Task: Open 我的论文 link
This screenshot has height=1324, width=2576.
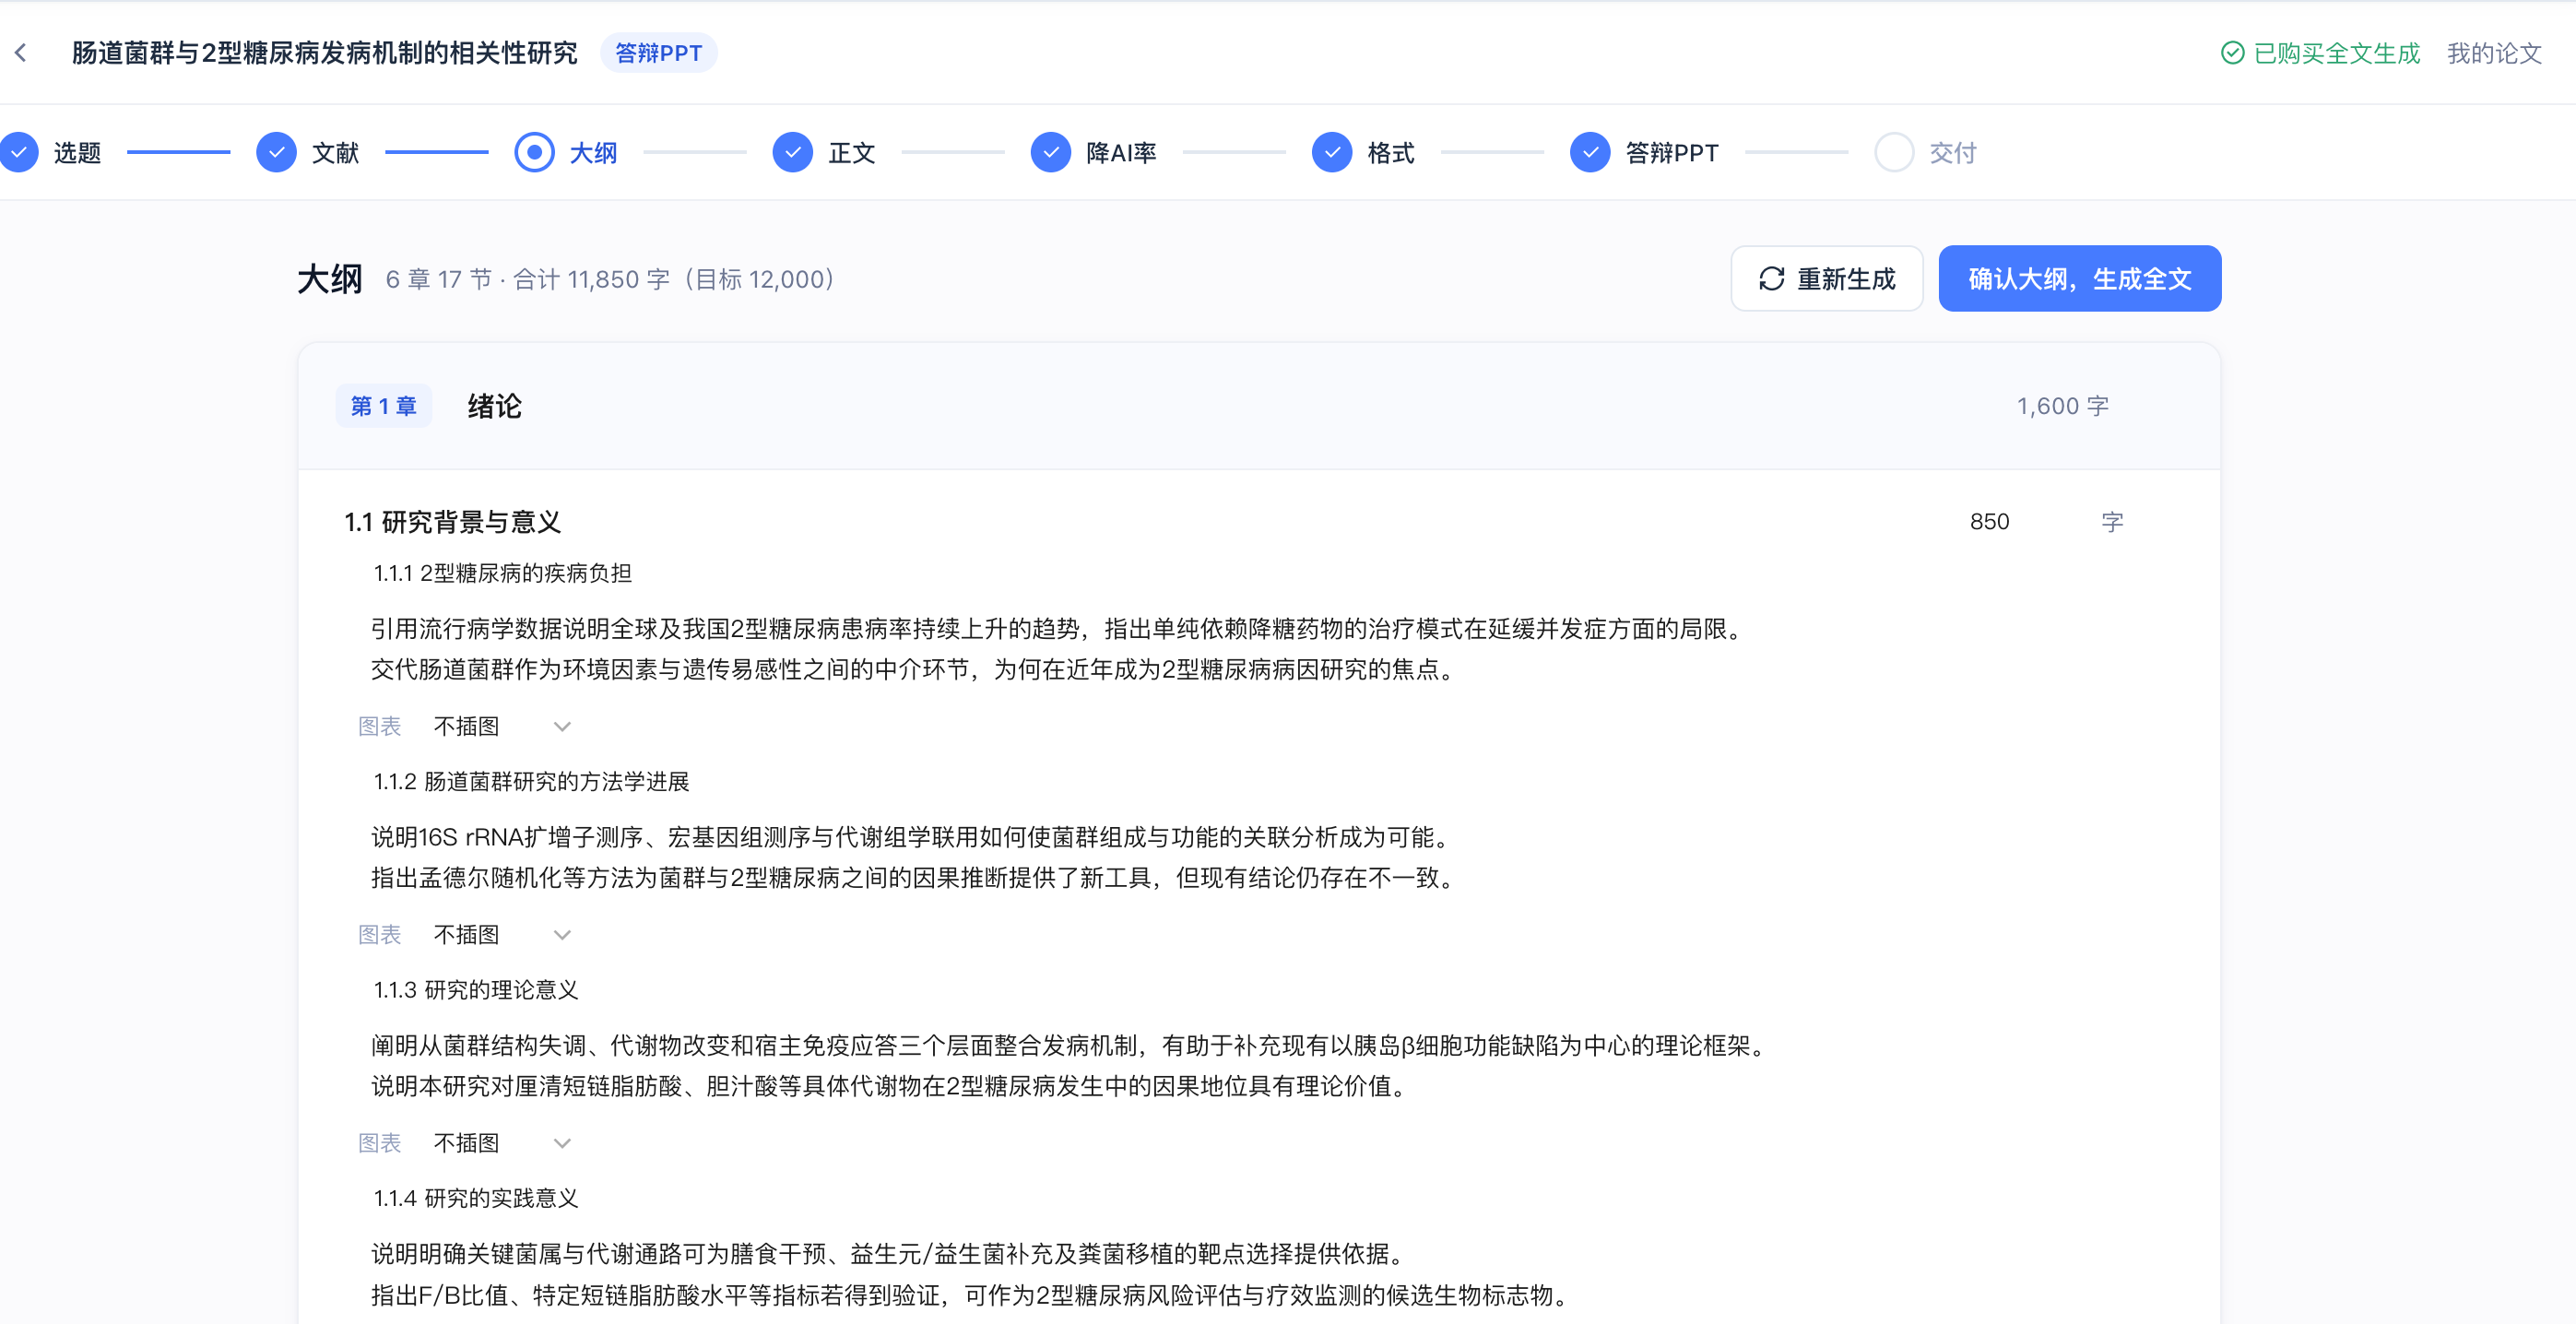Action: 2494,53
